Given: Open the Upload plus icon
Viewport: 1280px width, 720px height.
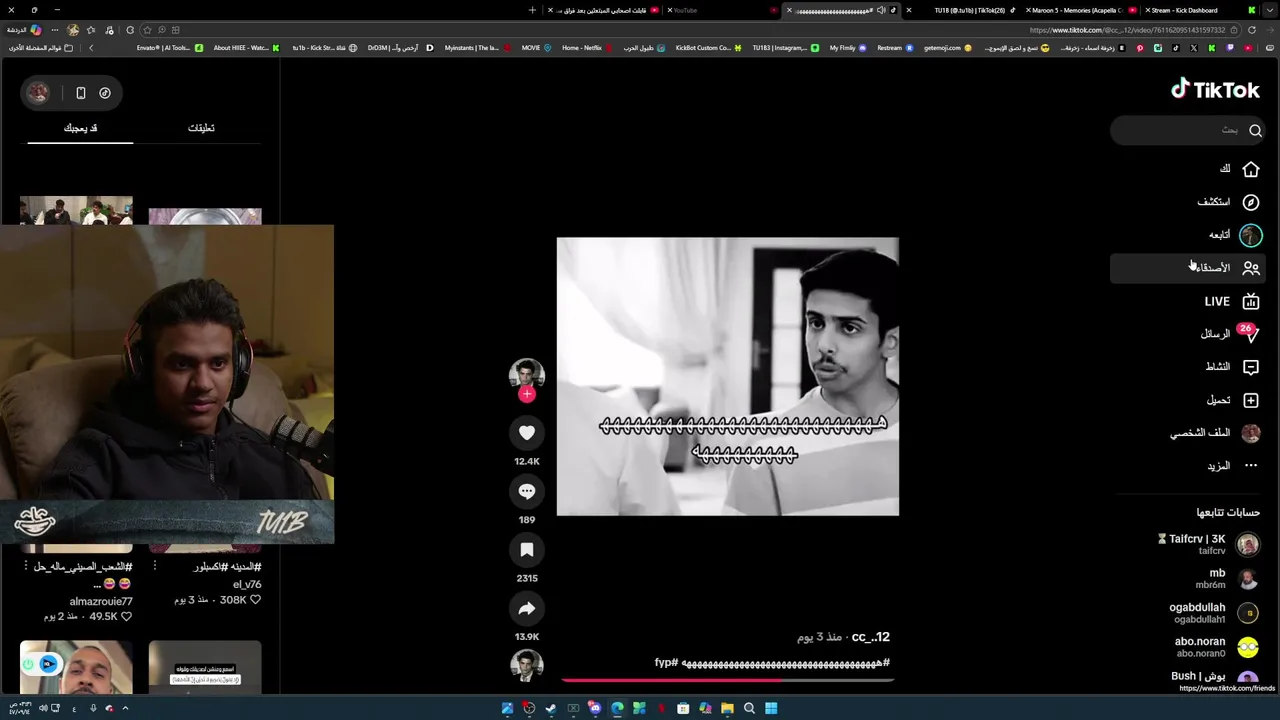Looking at the screenshot, I should click(x=1251, y=400).
